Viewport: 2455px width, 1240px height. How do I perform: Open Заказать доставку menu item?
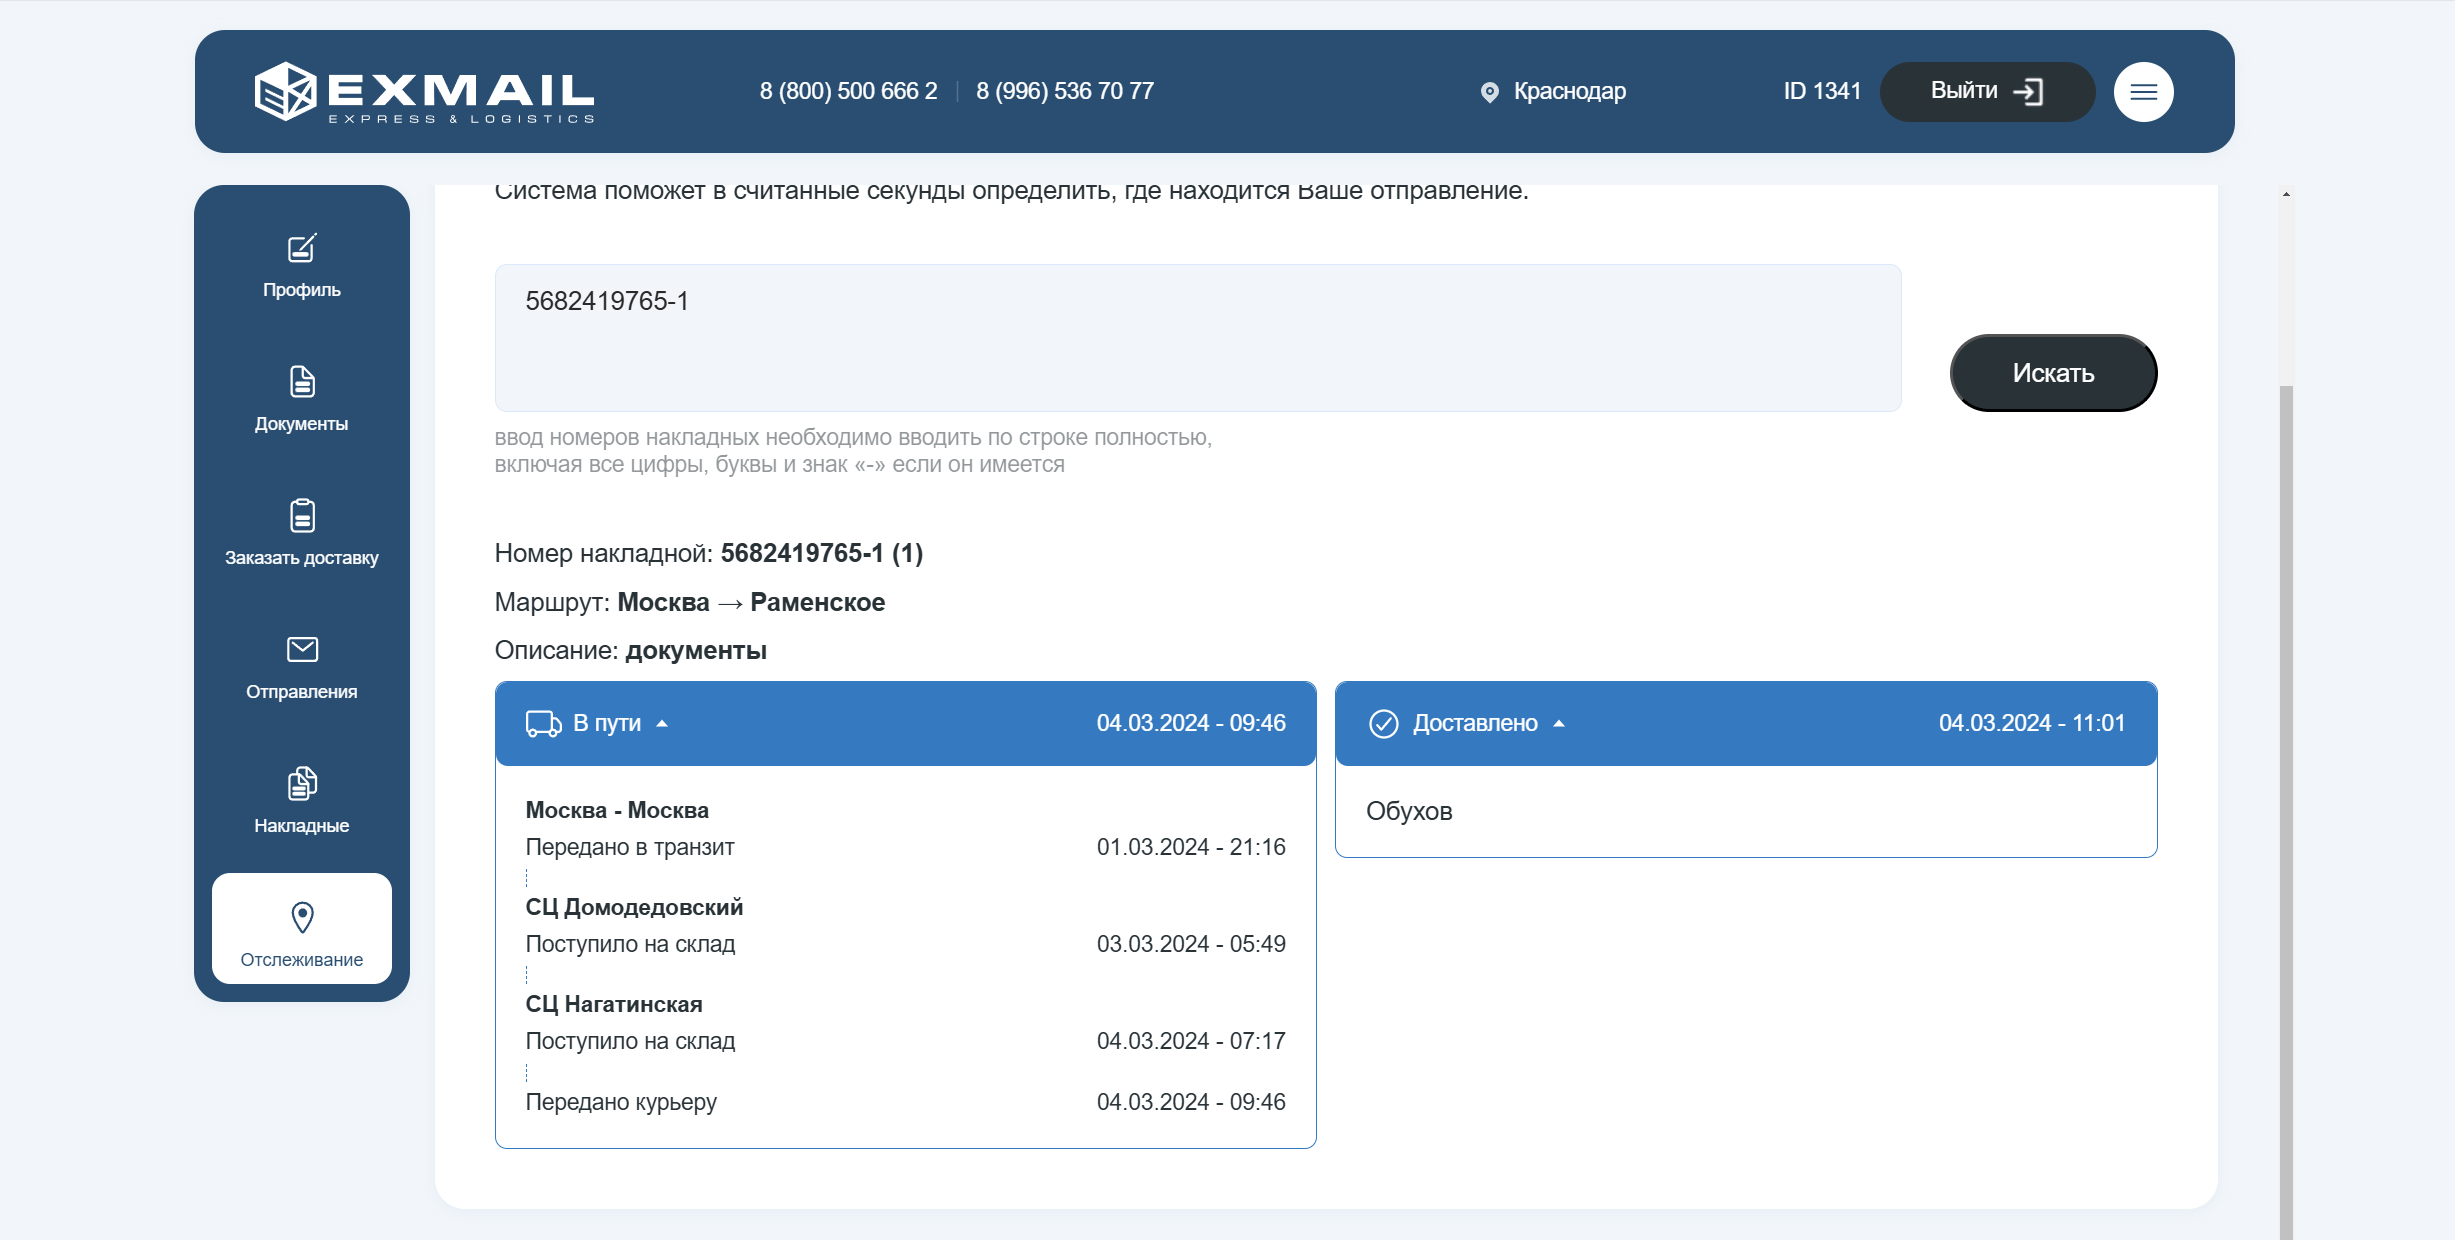pyautogui.click(x=301, y=558)
